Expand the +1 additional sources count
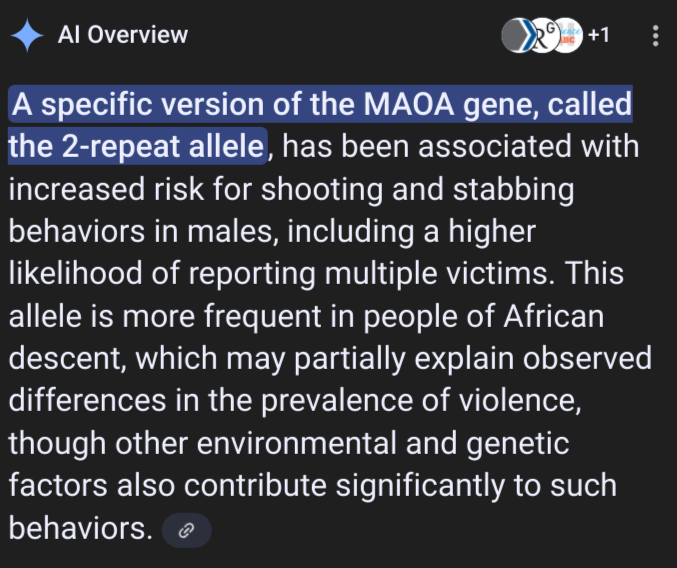This screenshot has width=677, height=568. coord(599,36)
